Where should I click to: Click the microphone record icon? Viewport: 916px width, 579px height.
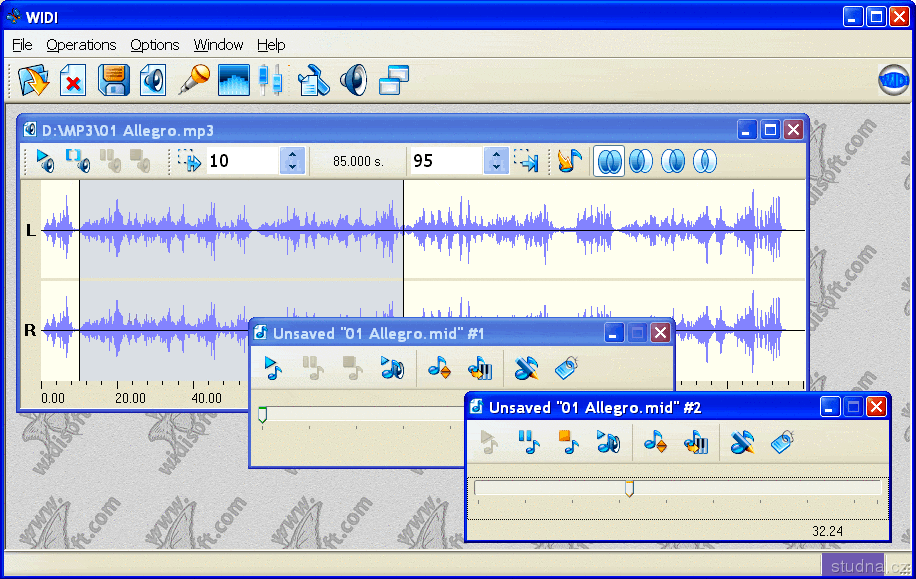pyautogui.click(x=193, y=79)
